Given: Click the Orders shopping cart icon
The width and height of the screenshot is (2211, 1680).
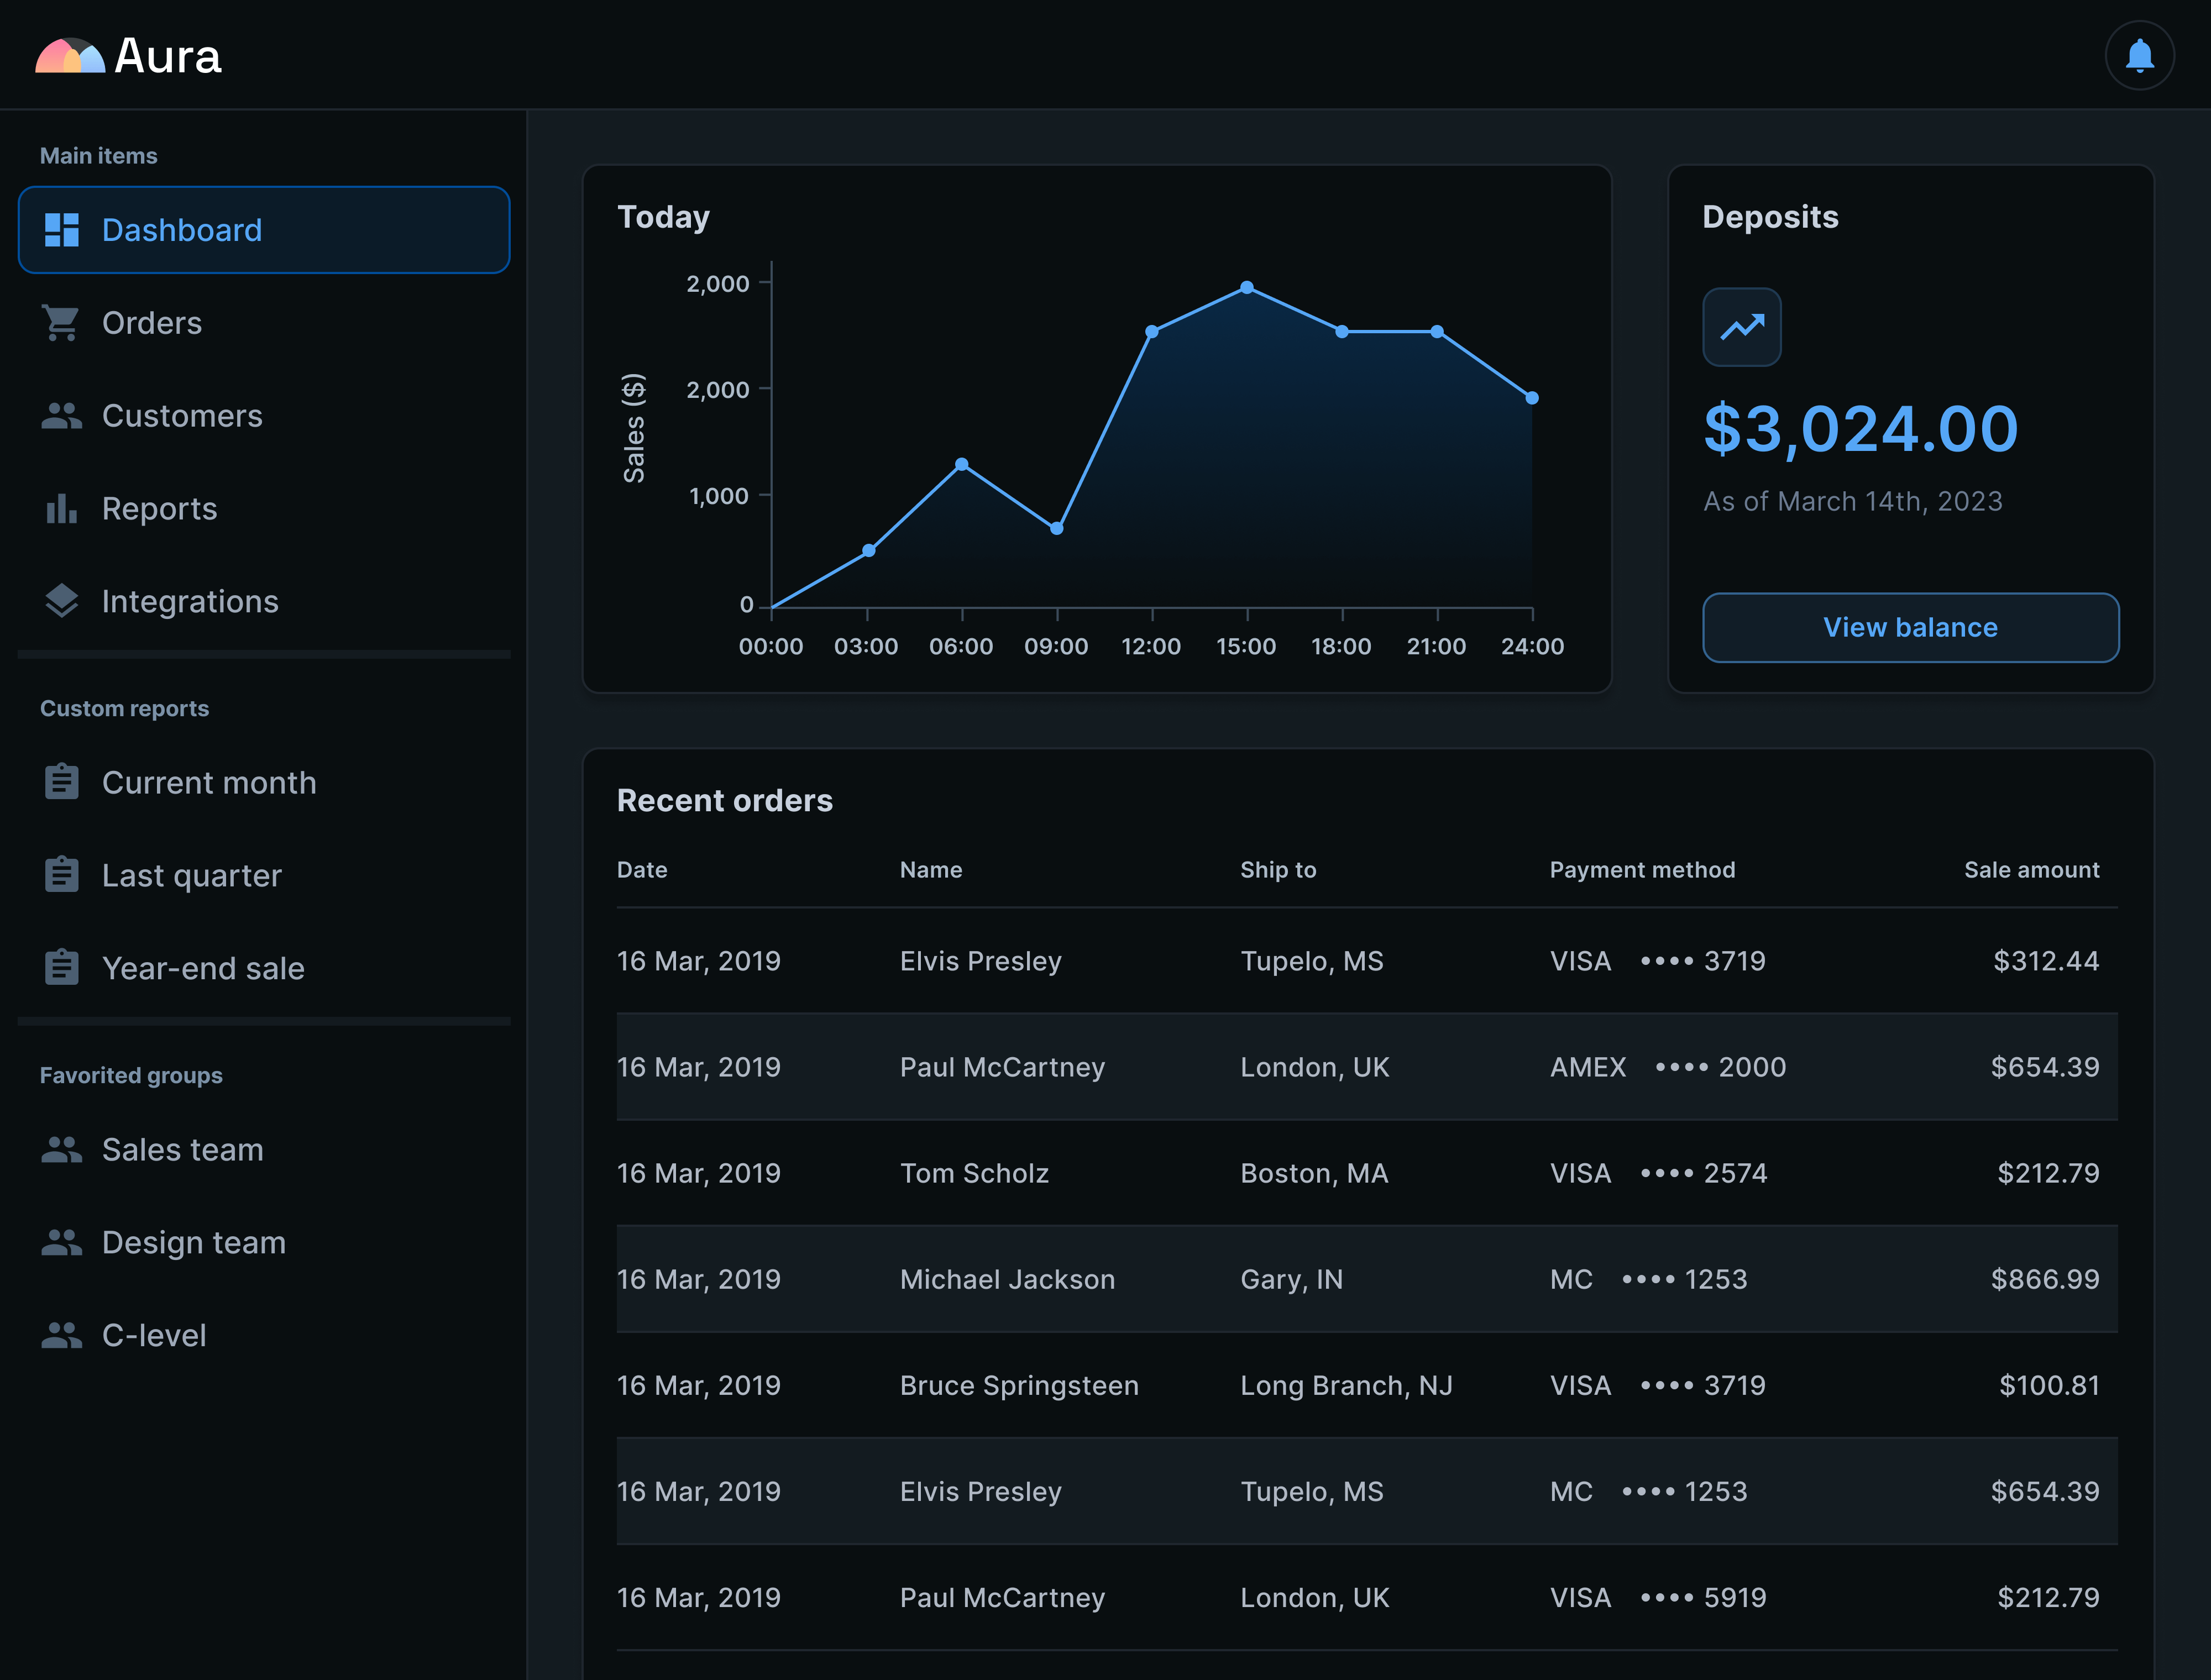Looking at the screenshot, I should click(x=61, y=323).
